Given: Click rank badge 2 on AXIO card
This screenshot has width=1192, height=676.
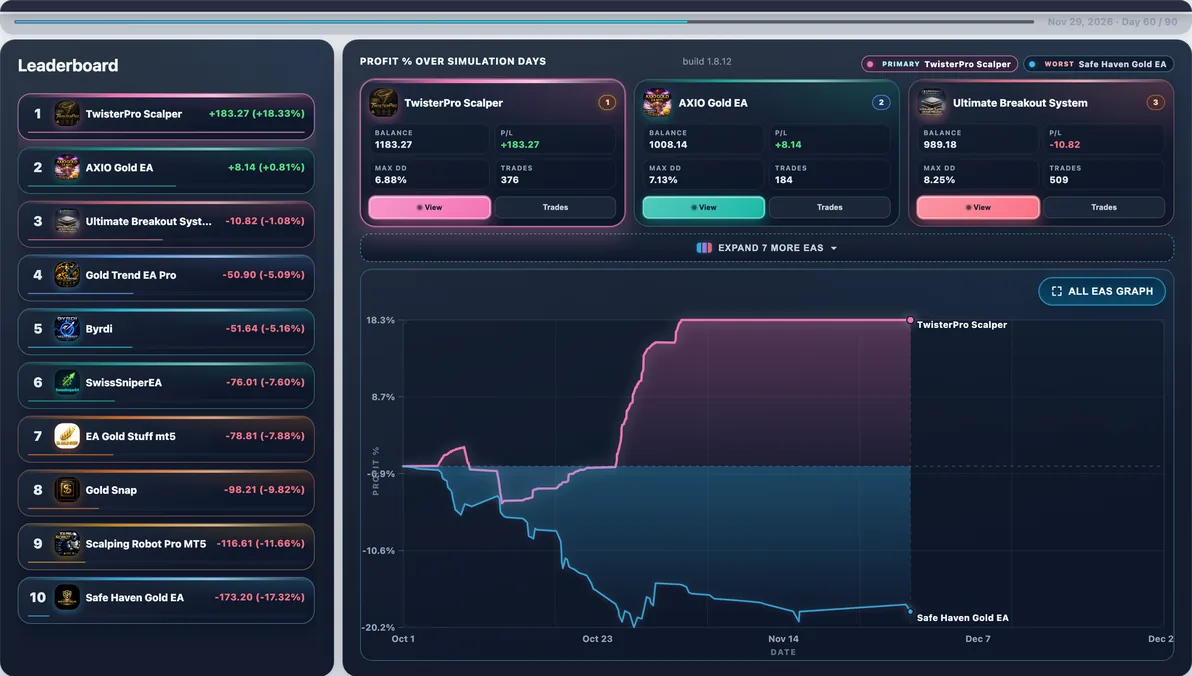Looking at the screenshot, I should tap(881, 103).
